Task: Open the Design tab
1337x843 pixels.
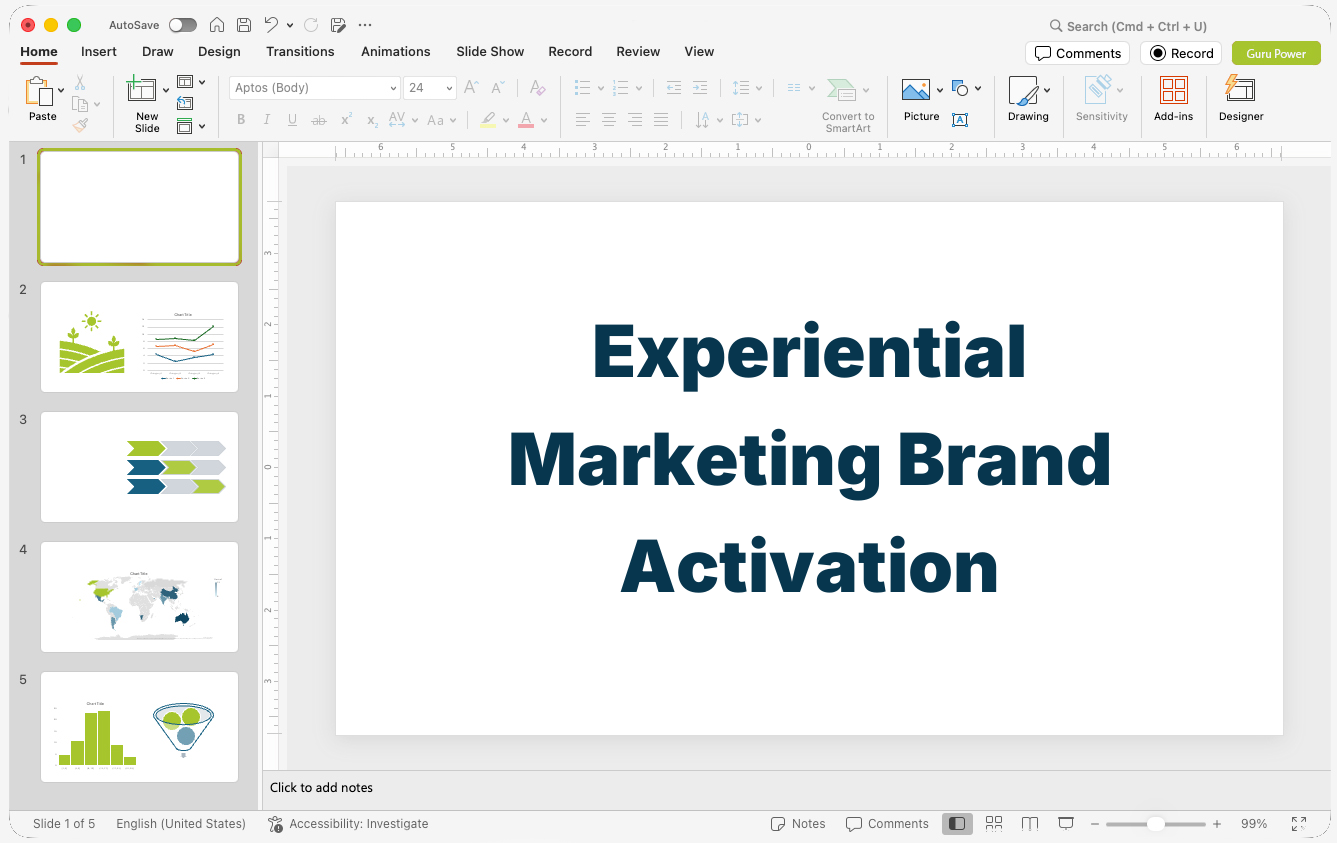Action: tap(219, 52)
